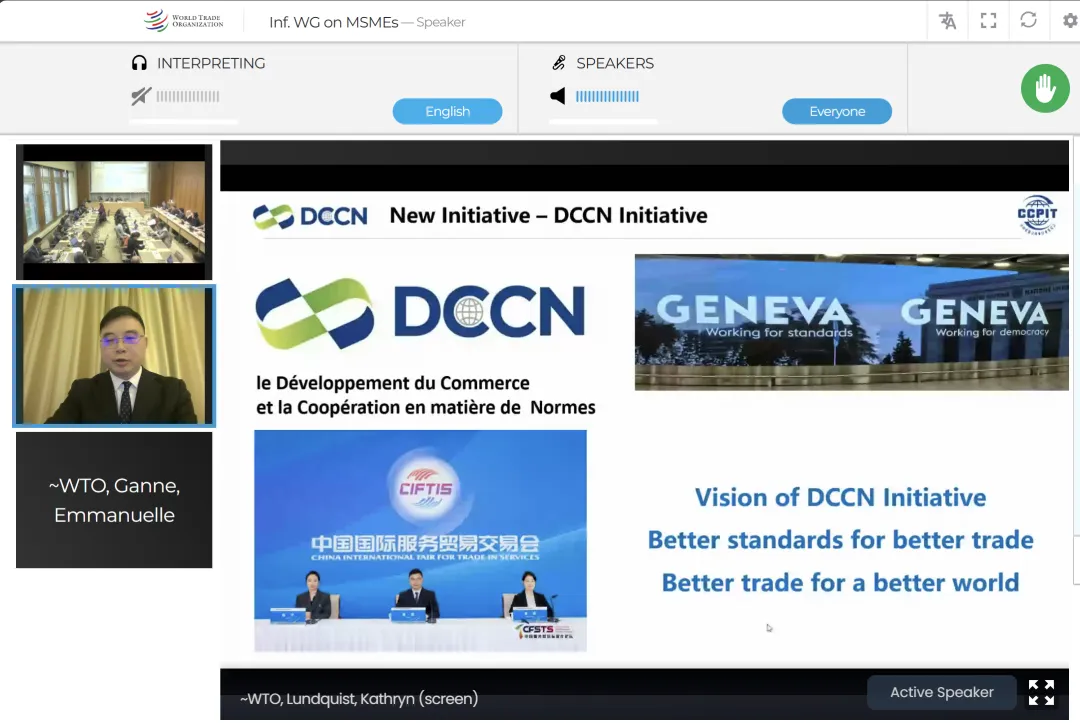Expand the shared screen with the arrows icon
Viewport: 1080px width, 723px height.
[x=1041, y=693]
